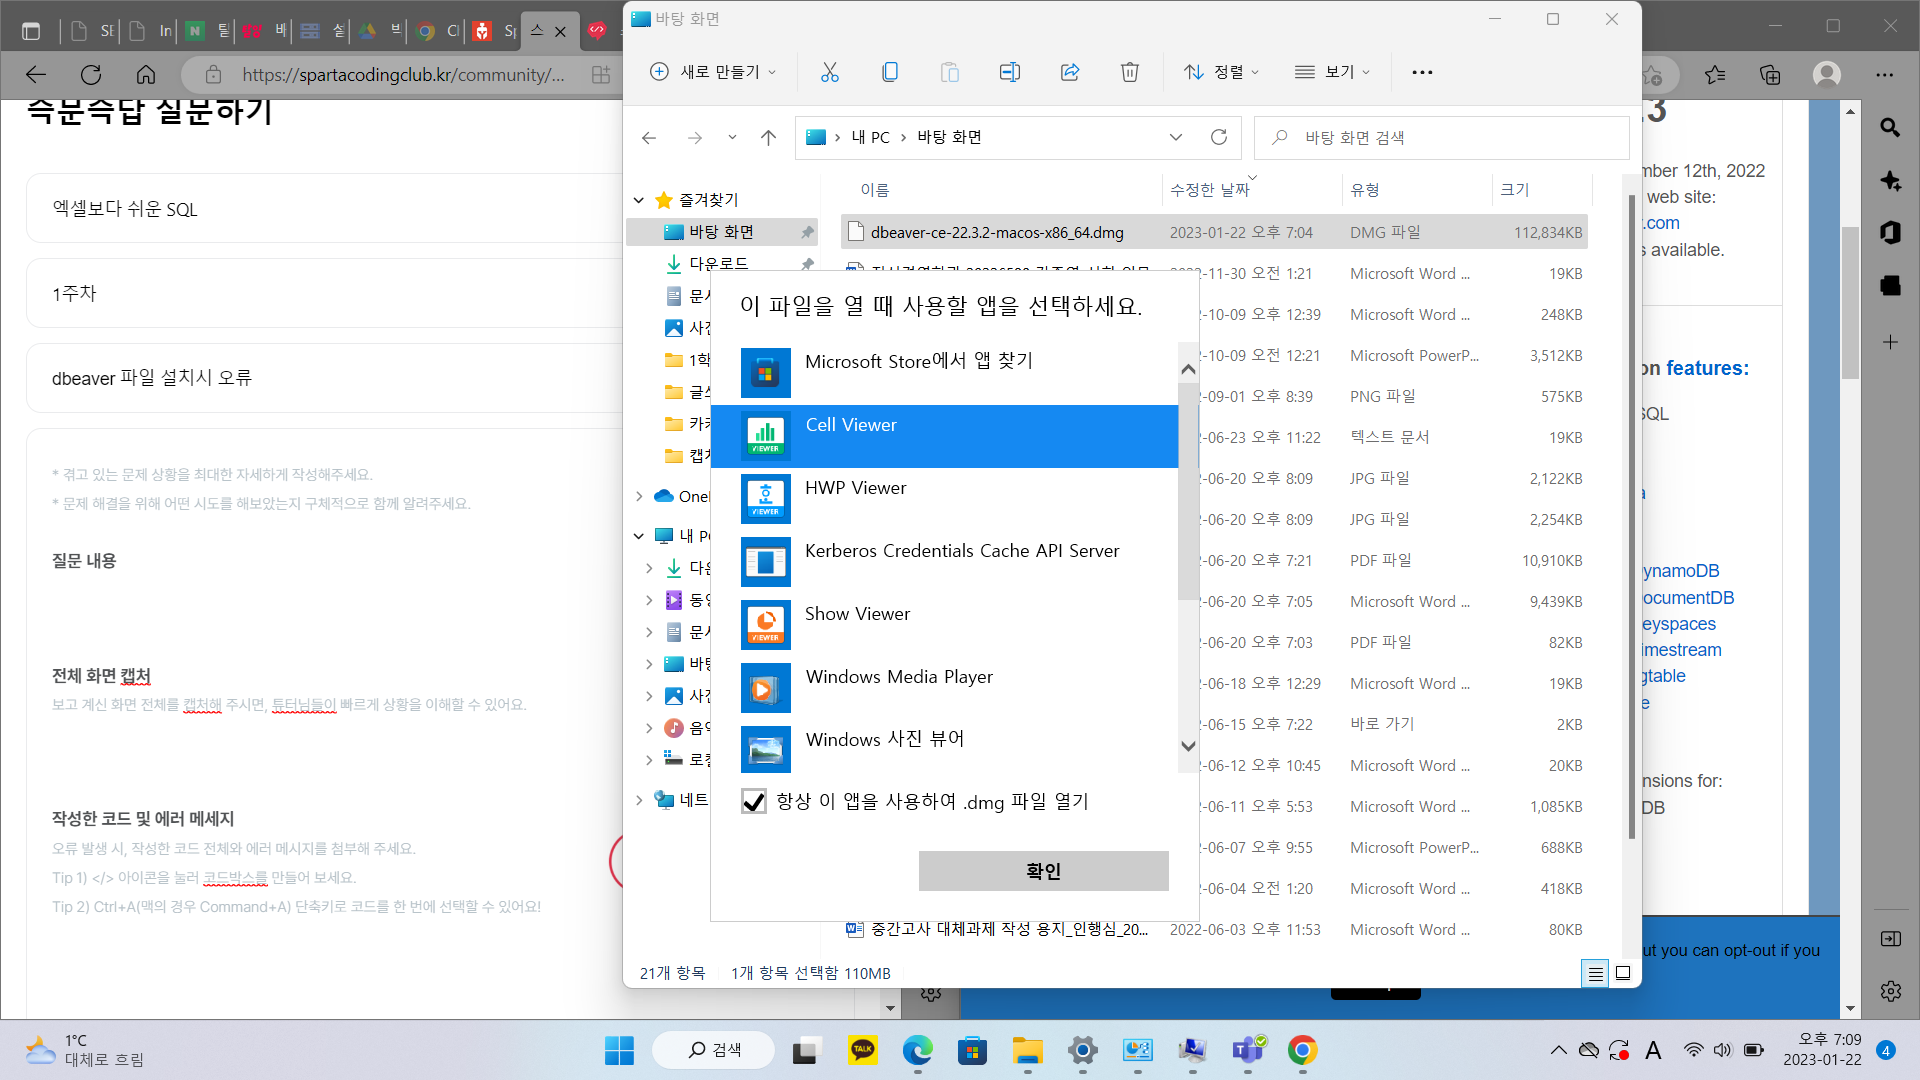Click the Delete trash icon in Explorer toolbar

point(1130,72)
